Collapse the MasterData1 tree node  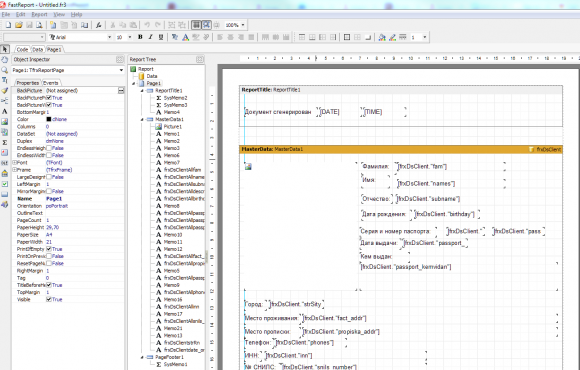(142, 120)
